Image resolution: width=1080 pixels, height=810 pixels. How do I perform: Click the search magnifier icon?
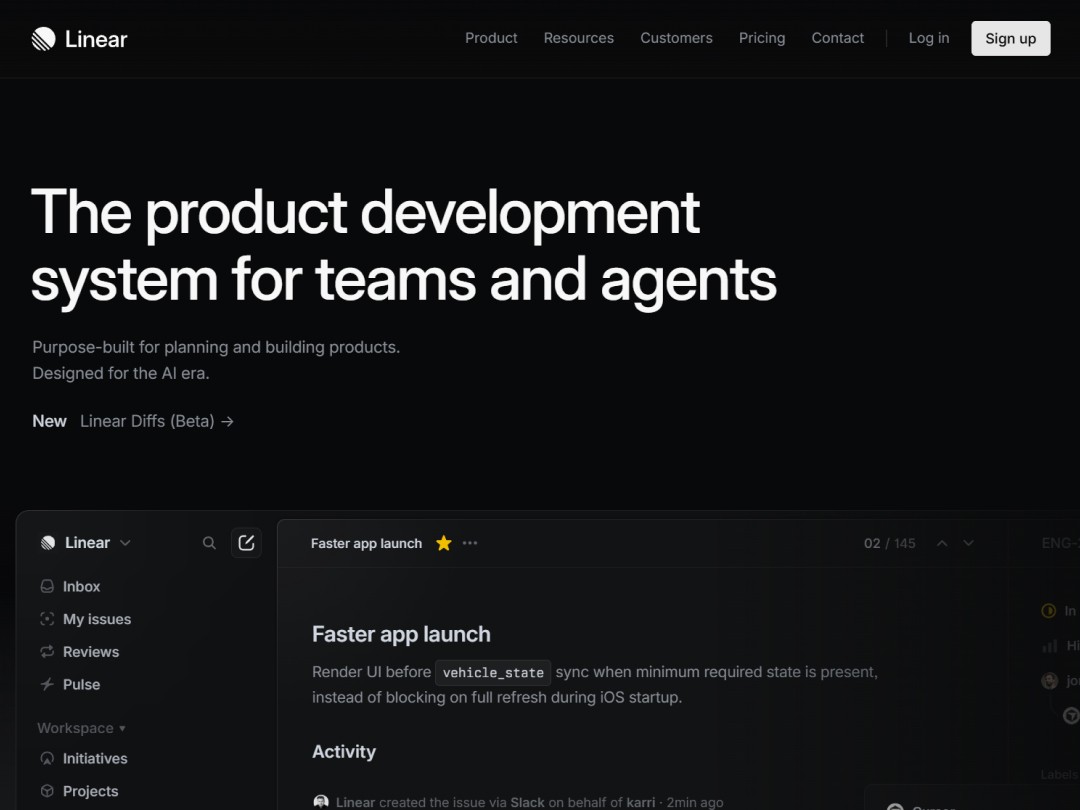209,543
